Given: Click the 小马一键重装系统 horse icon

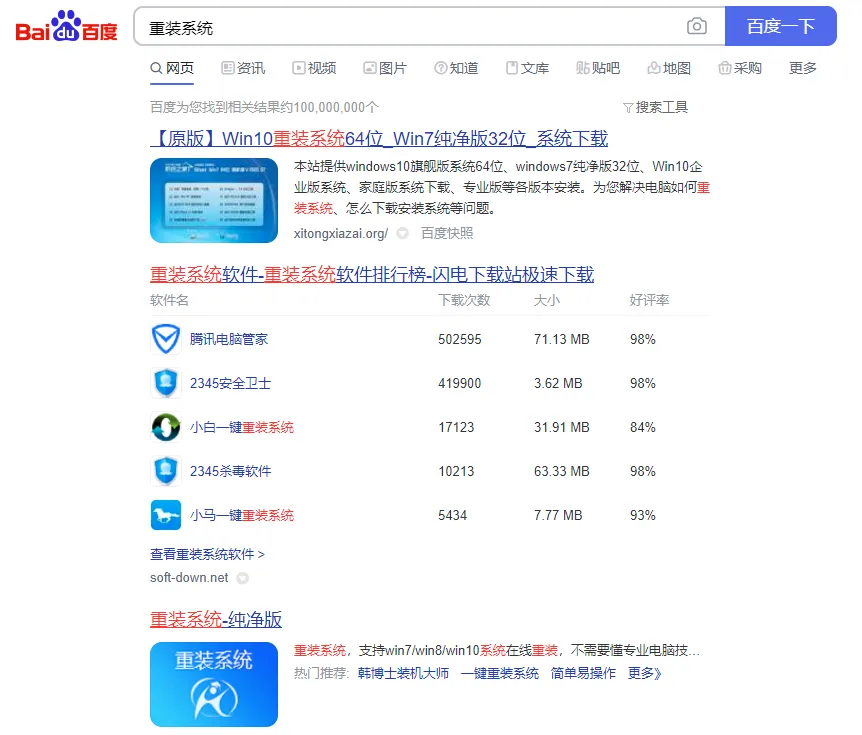Looking at the screenshot, I should click(x=165, y=515).
